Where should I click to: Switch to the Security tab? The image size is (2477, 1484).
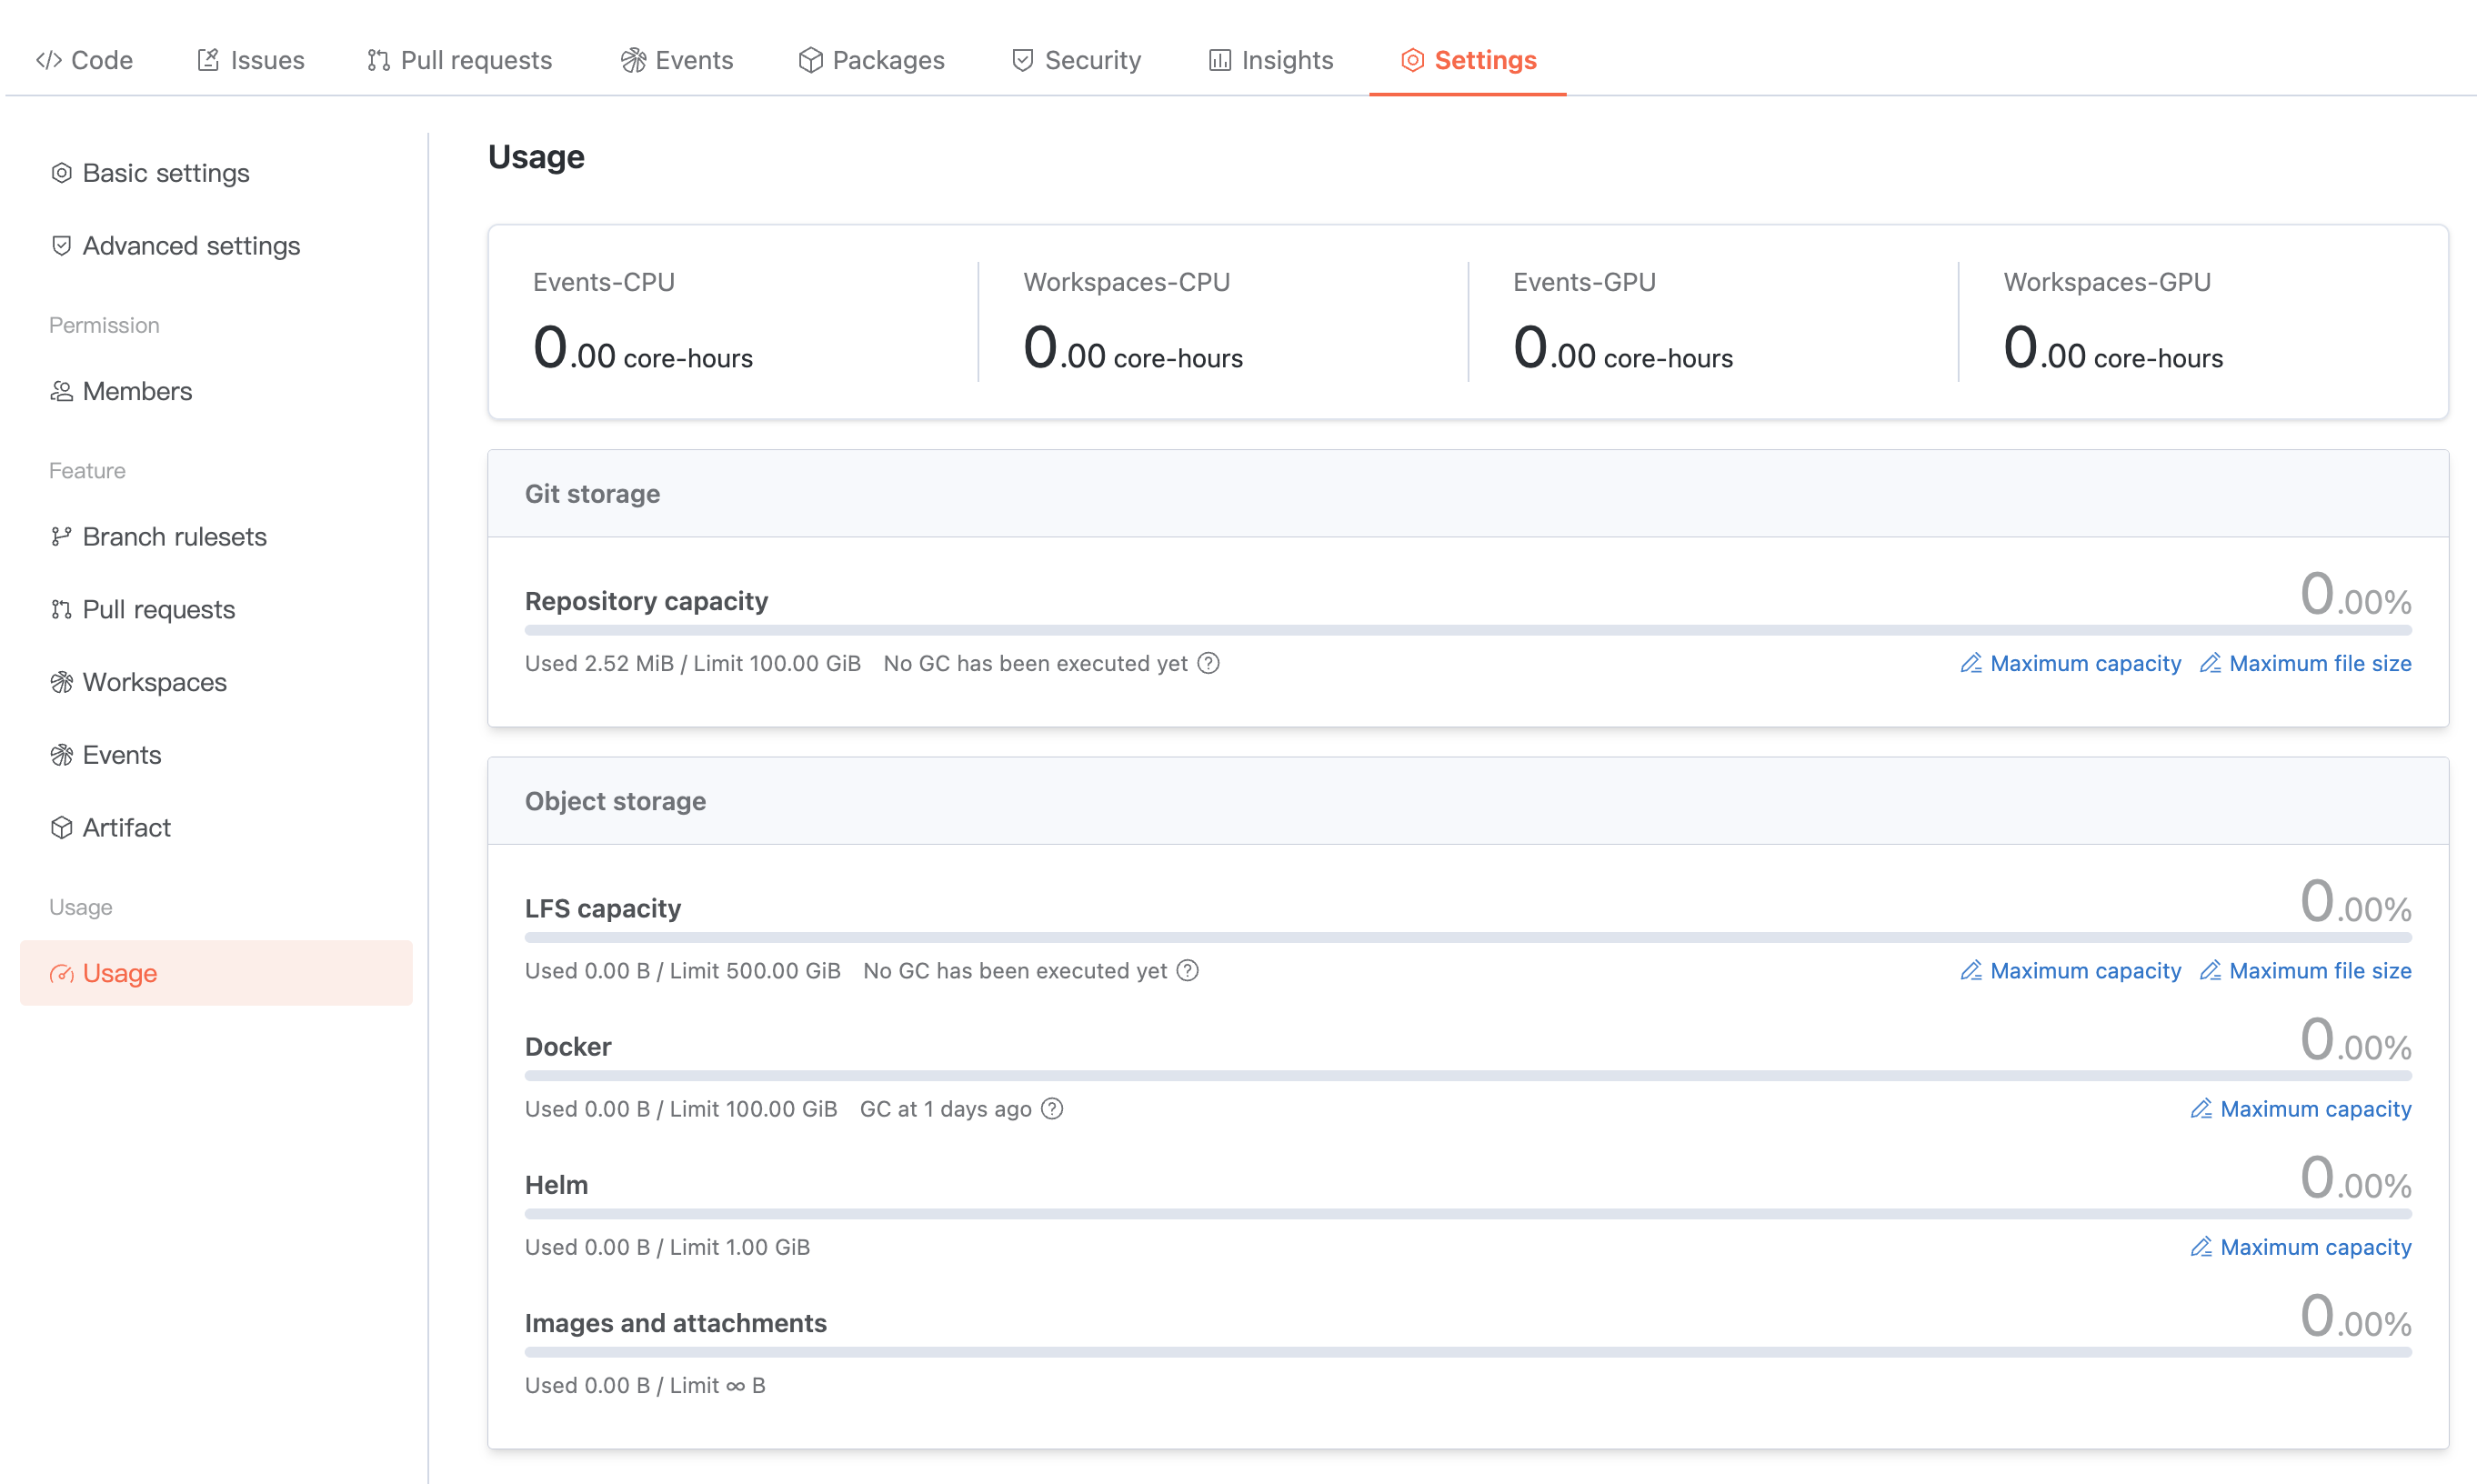click(1076, 60)
